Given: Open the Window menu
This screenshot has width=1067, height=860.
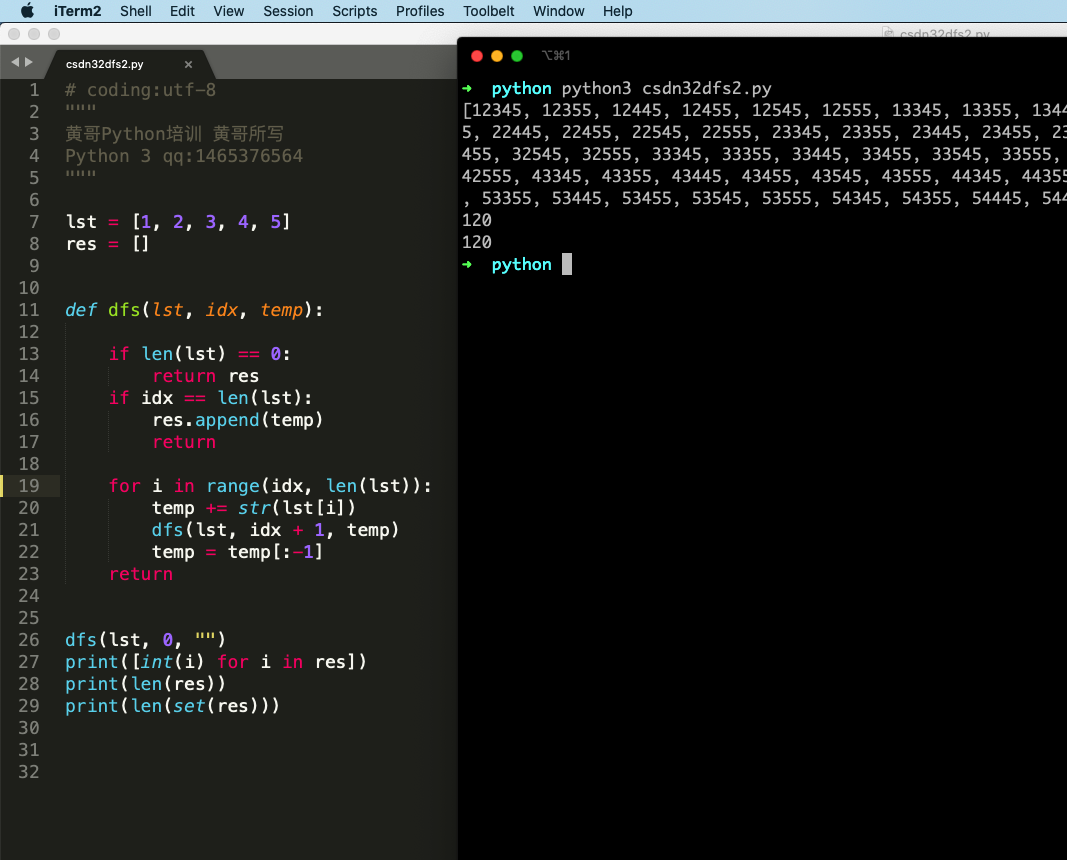Looking at the screenshot, I should pyautogui.click(x=559, y=11).
